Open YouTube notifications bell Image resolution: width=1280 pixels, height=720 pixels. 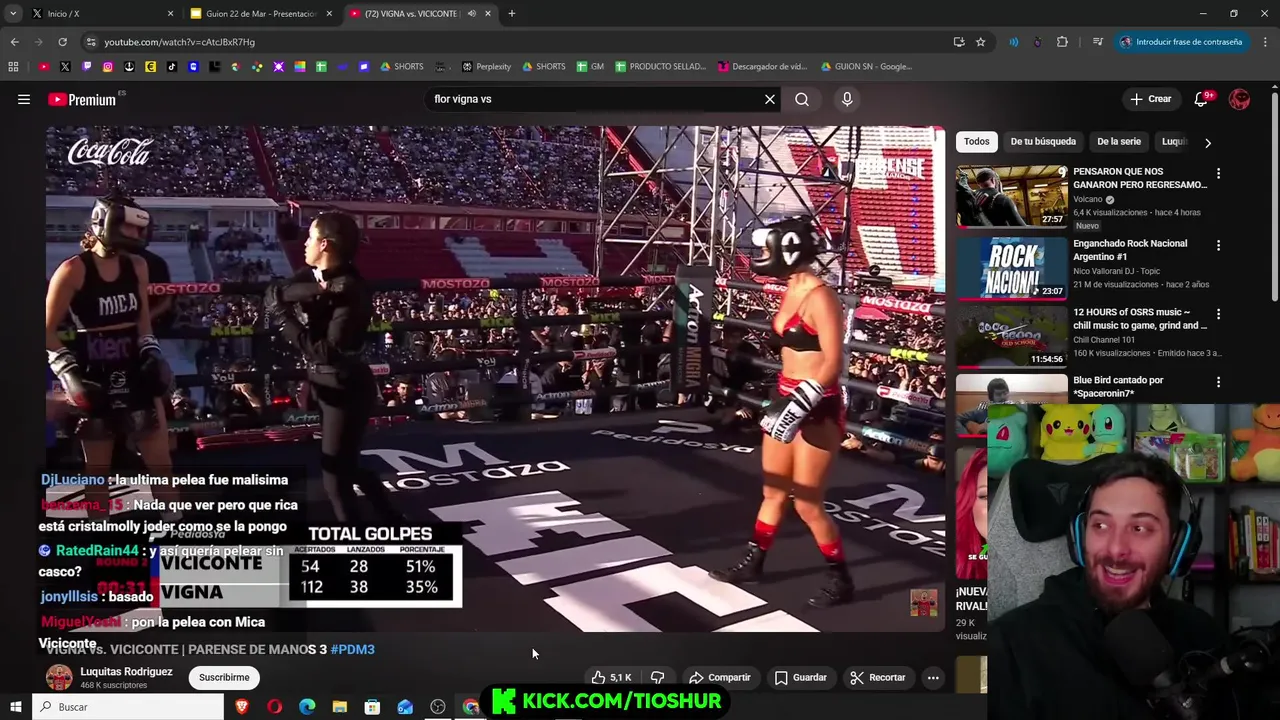1201,99
